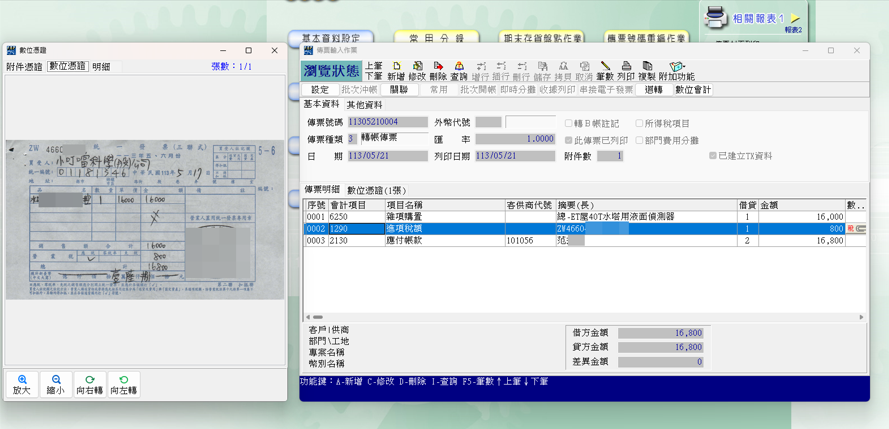
Task: Select row 0003 應付帳款
Action: [x=586, y=240]
